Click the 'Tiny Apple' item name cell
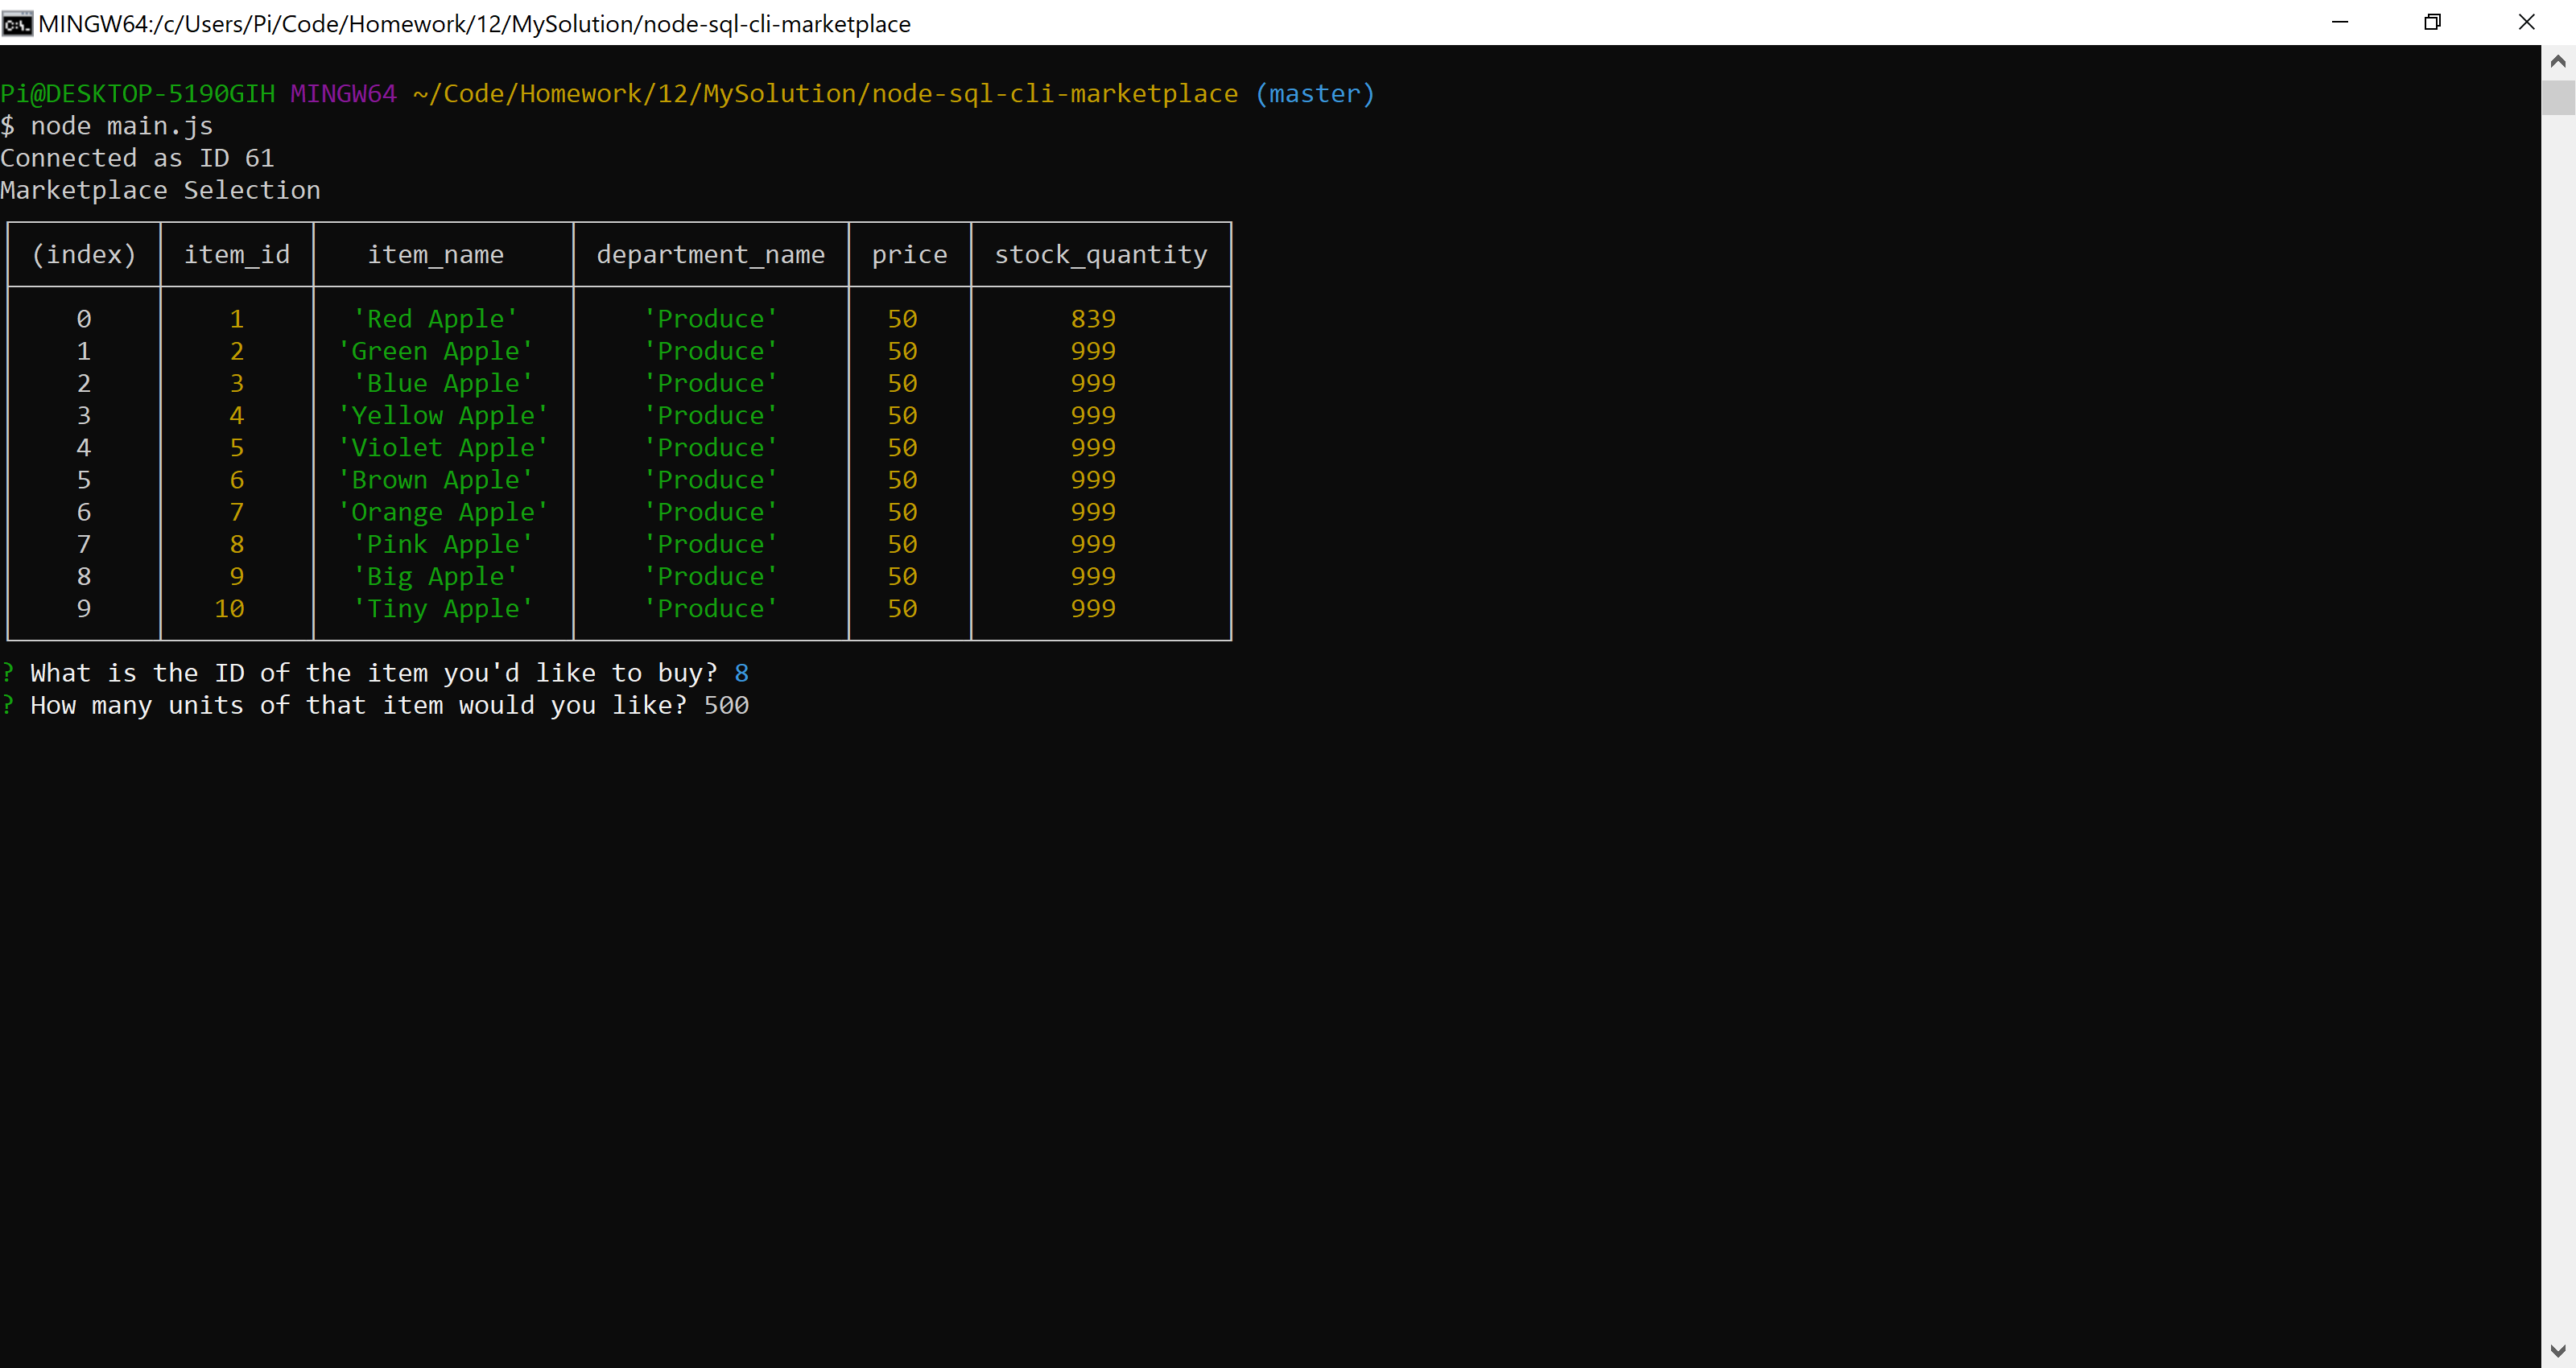2576x1368 pixels. [443, 609]
